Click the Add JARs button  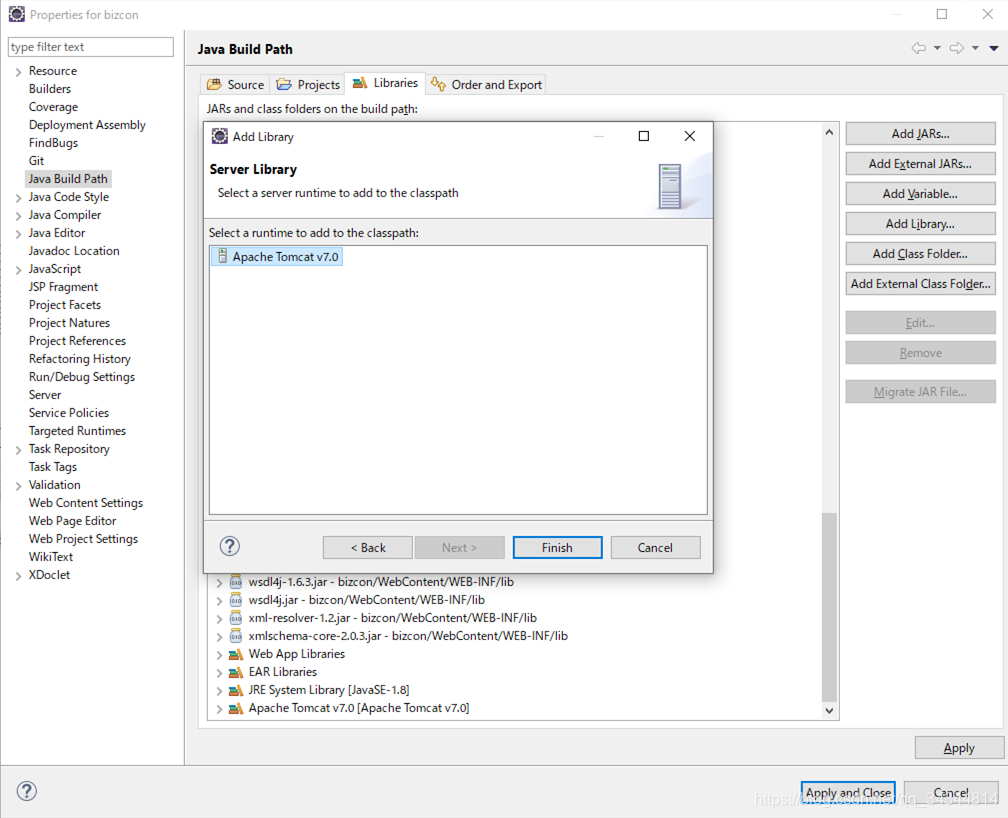tap(921, 134)
